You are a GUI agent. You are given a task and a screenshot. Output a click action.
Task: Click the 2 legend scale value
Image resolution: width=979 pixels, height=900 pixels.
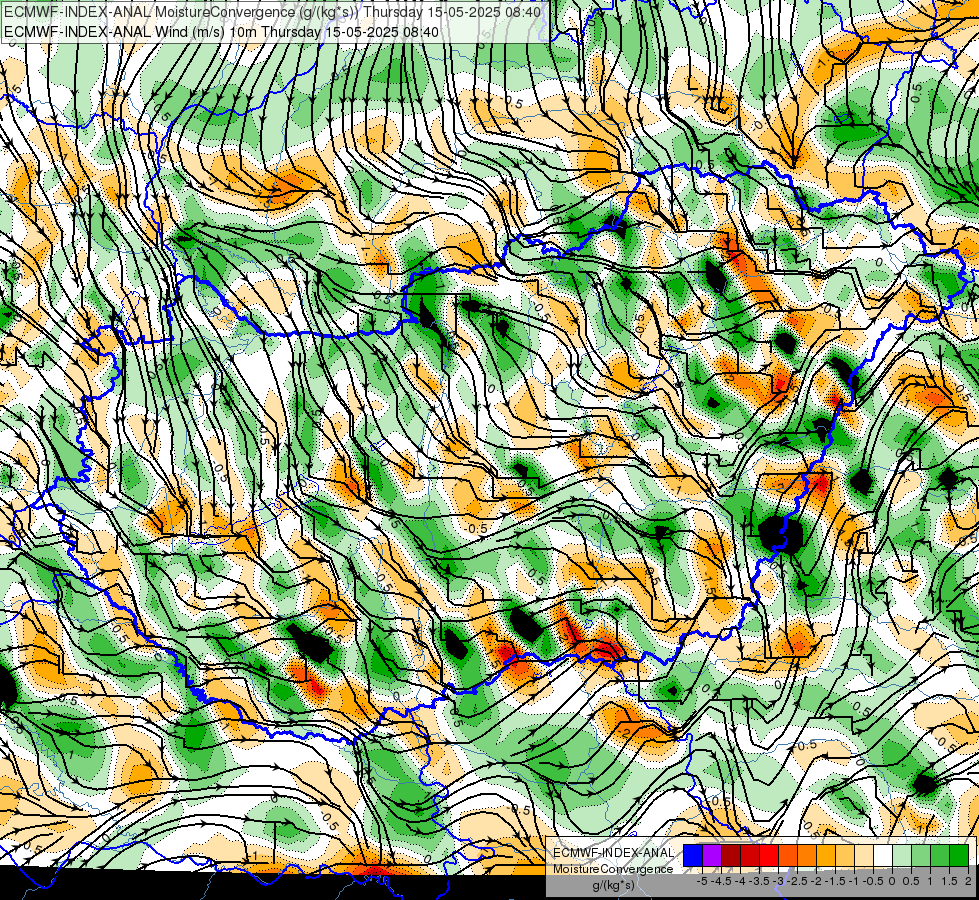968,881
